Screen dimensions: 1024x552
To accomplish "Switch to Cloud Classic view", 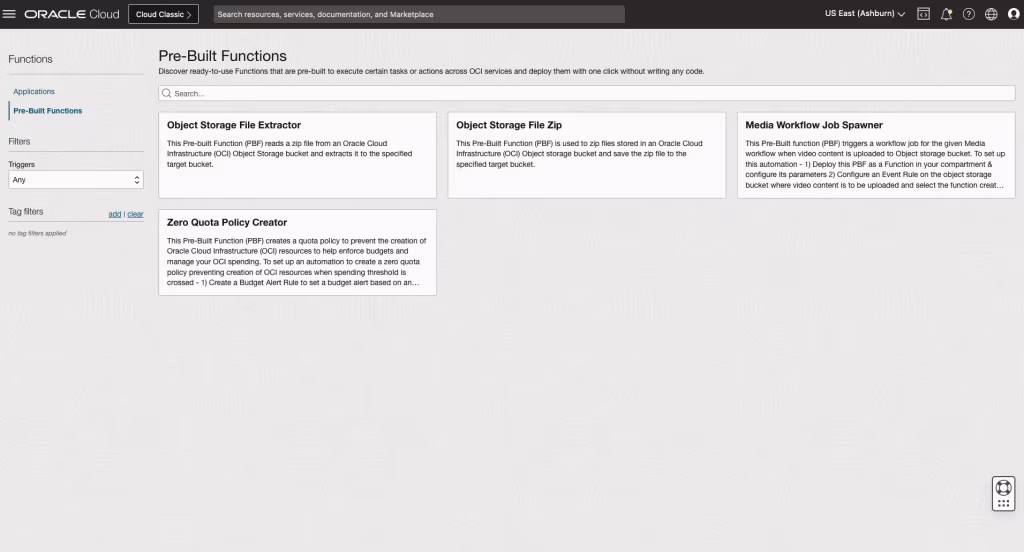I will click(x=163, y=14).
